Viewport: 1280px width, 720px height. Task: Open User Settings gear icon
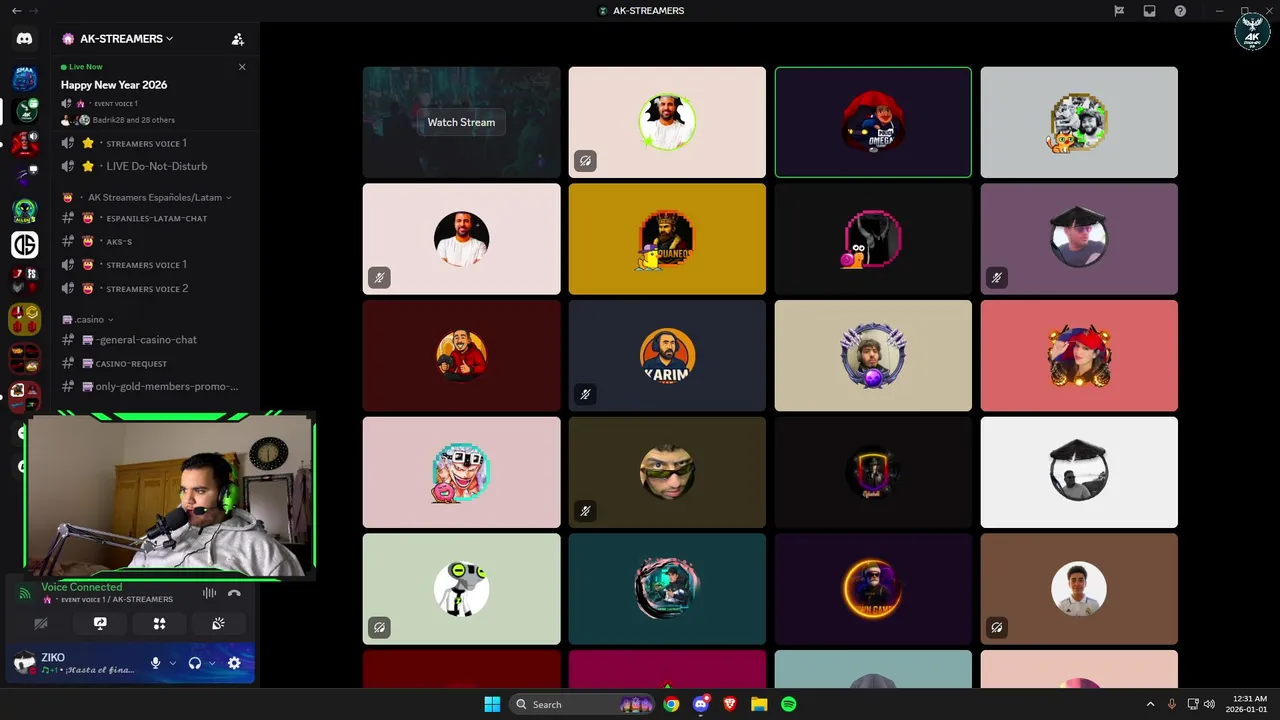pyautogui.click(x=234, y=663)
